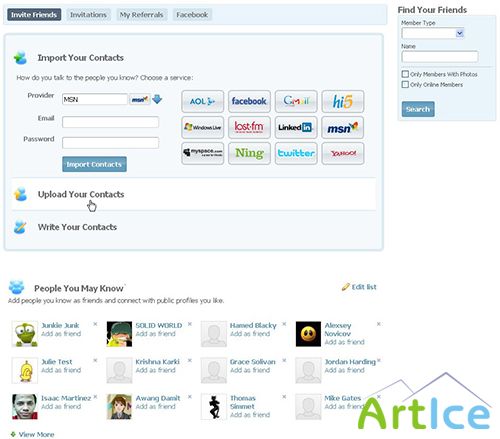Open the Provider list with blue arrow
500x439 pixels.
tap(157, 99)
